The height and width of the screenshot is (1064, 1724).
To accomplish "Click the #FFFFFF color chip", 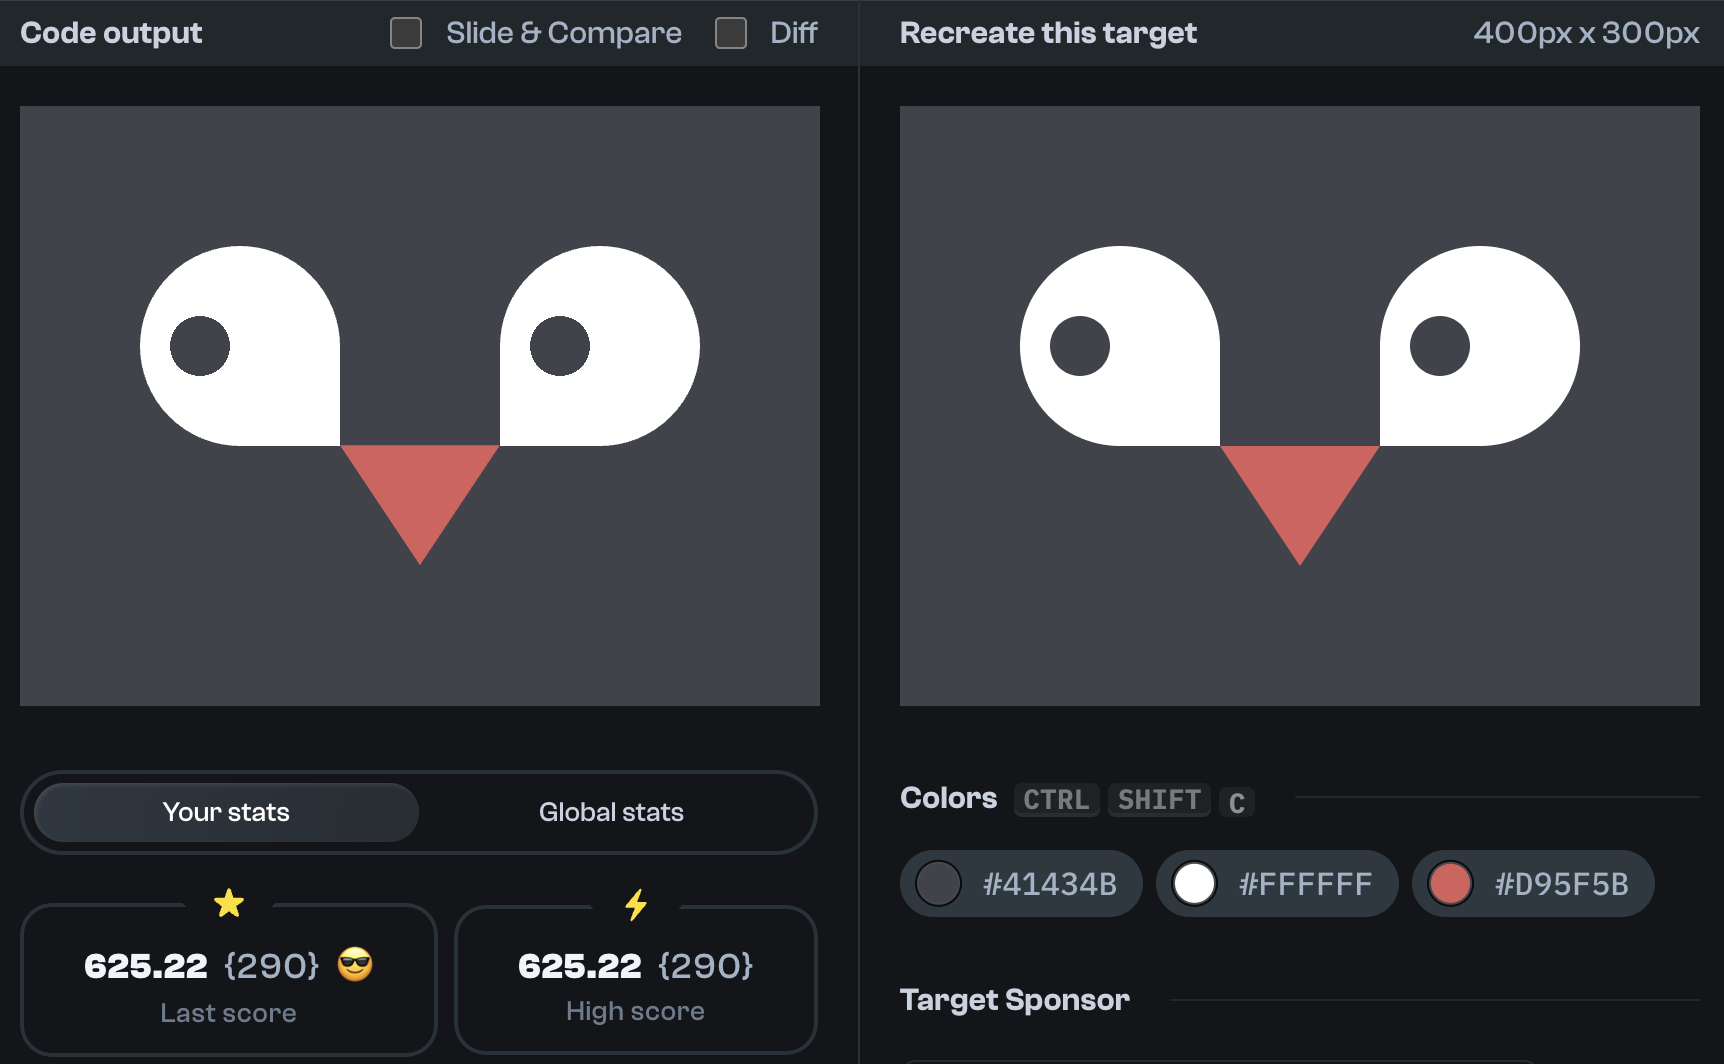I will [x=1277, y=883].
